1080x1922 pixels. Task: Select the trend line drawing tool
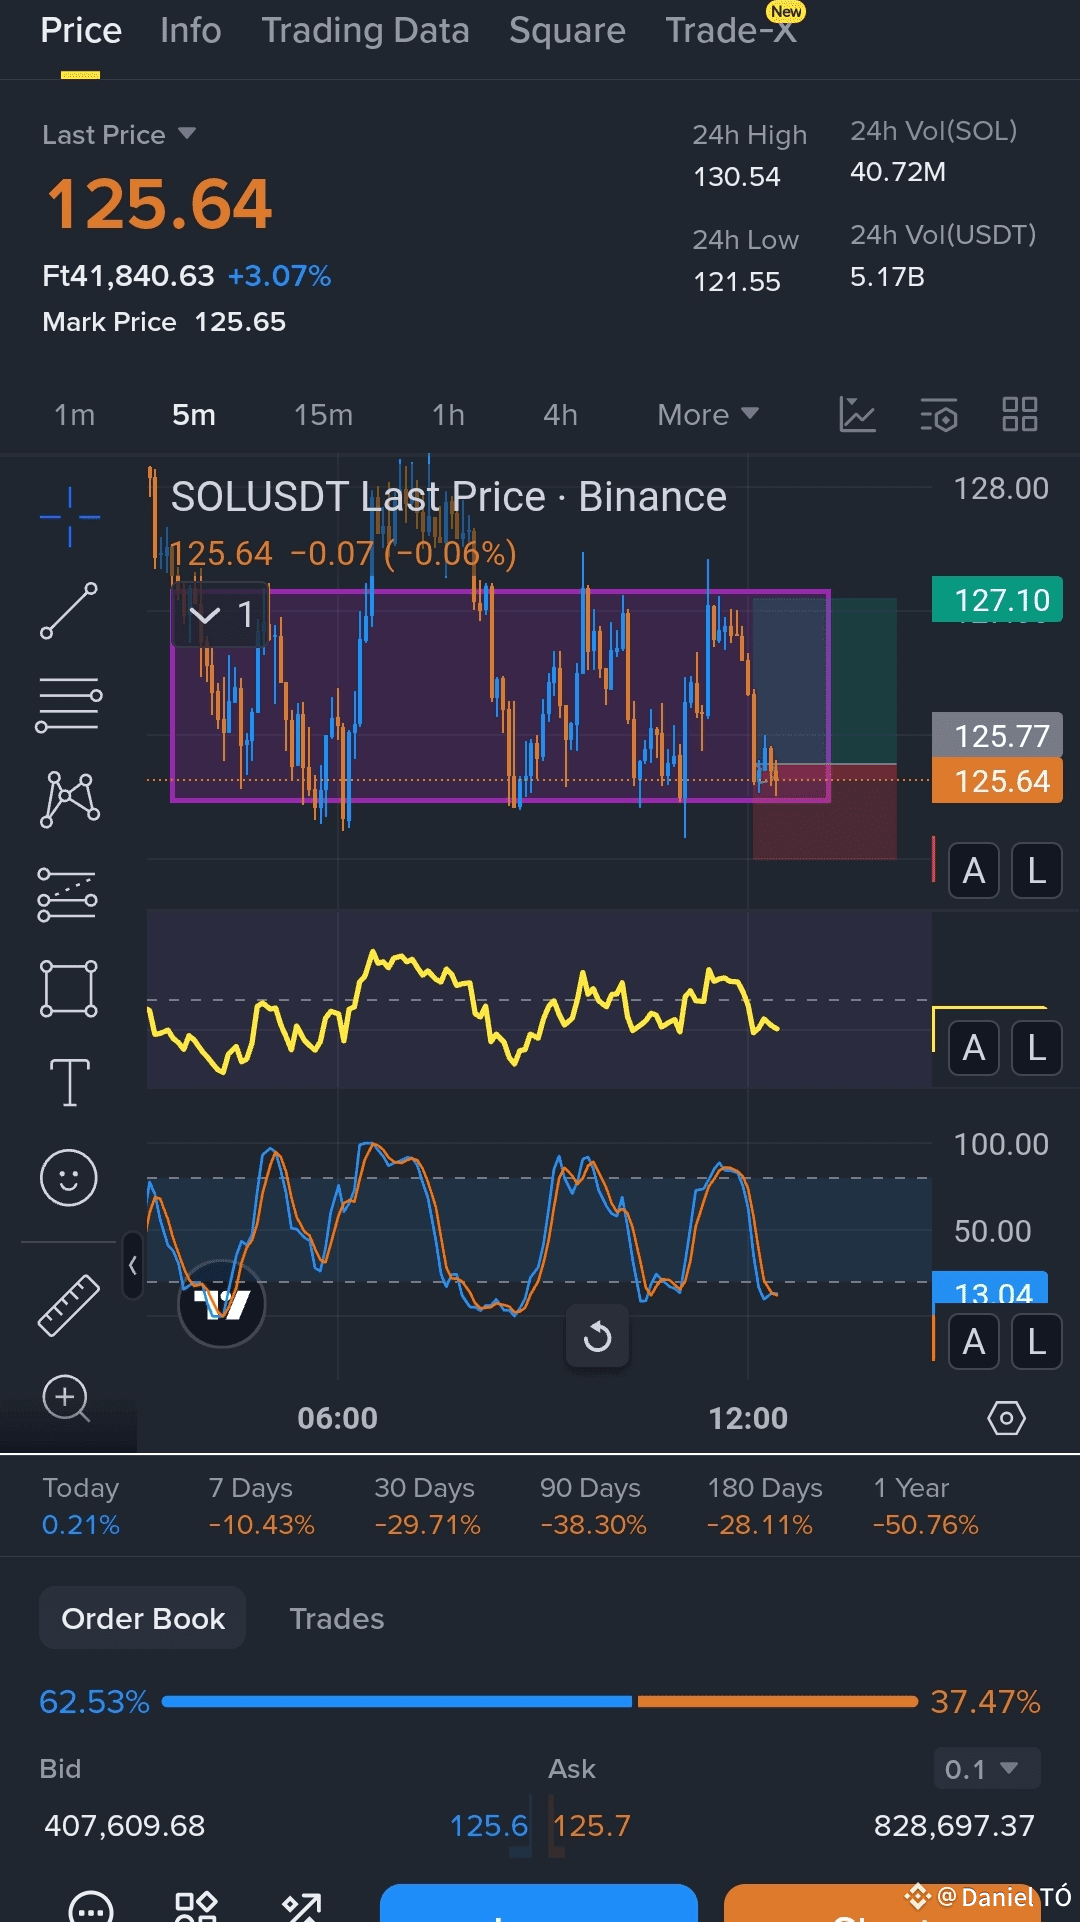69,611
